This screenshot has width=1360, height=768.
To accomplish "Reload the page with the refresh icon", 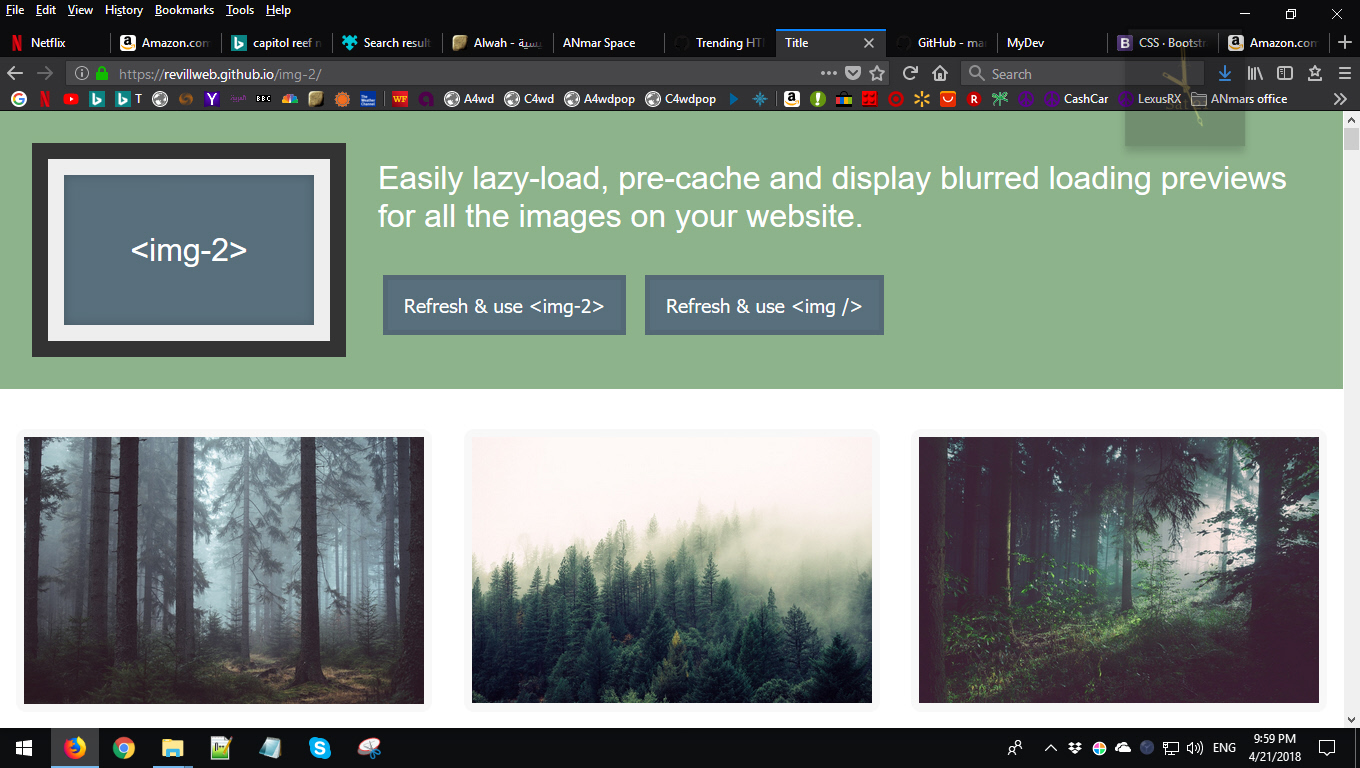I will pos(910,73).
